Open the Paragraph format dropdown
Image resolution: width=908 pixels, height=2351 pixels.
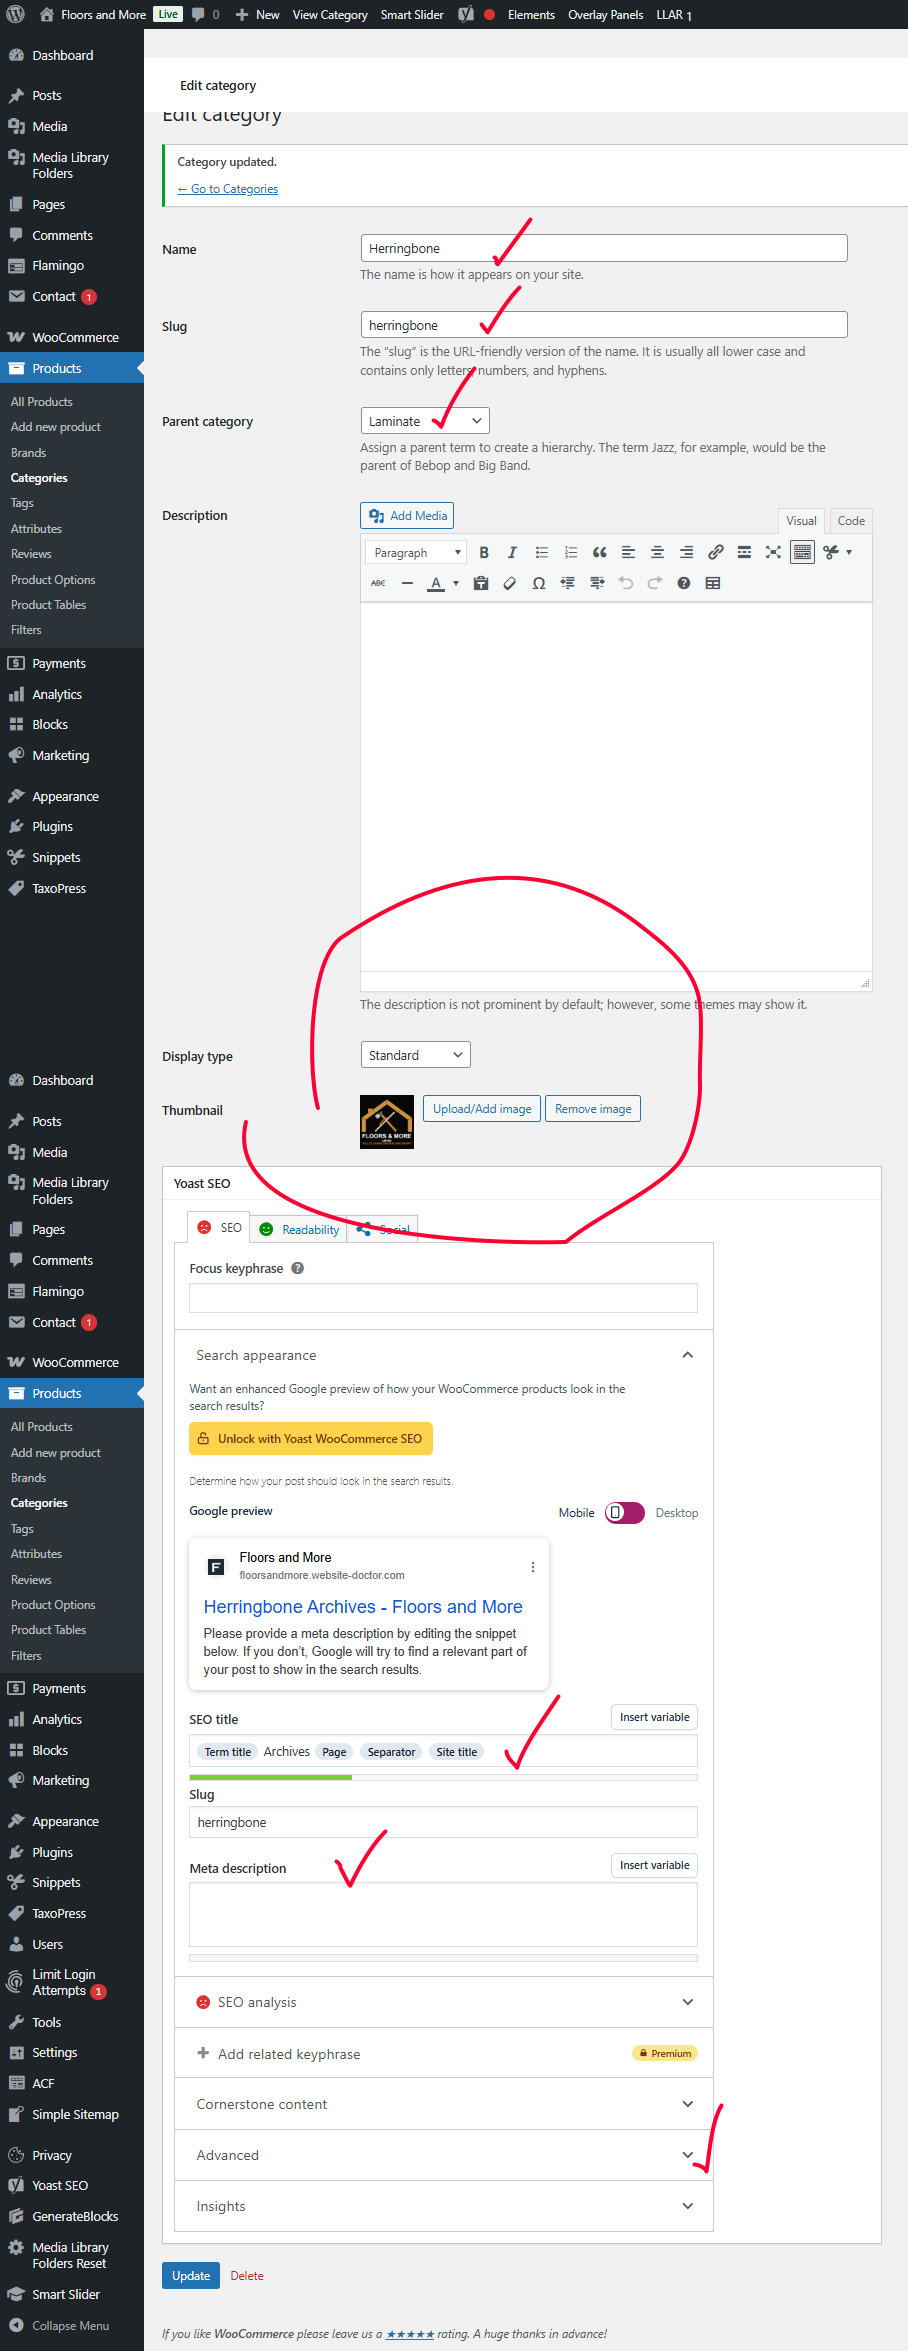pyautogui.click(x=416, y=552)
